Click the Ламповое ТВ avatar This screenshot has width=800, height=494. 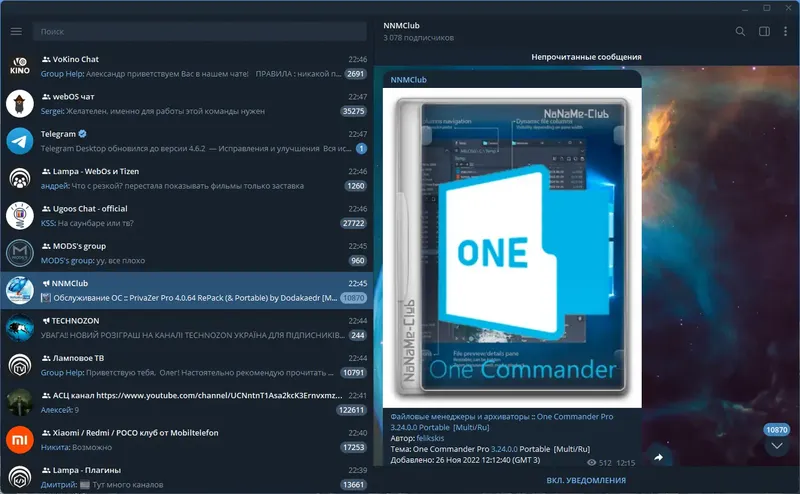coord(20,365)
